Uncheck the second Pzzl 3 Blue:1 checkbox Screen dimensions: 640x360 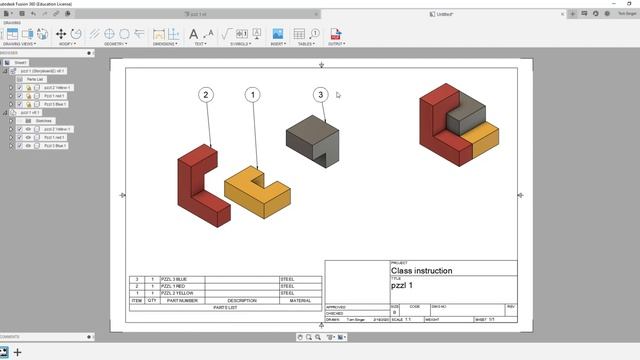point(19,146)
